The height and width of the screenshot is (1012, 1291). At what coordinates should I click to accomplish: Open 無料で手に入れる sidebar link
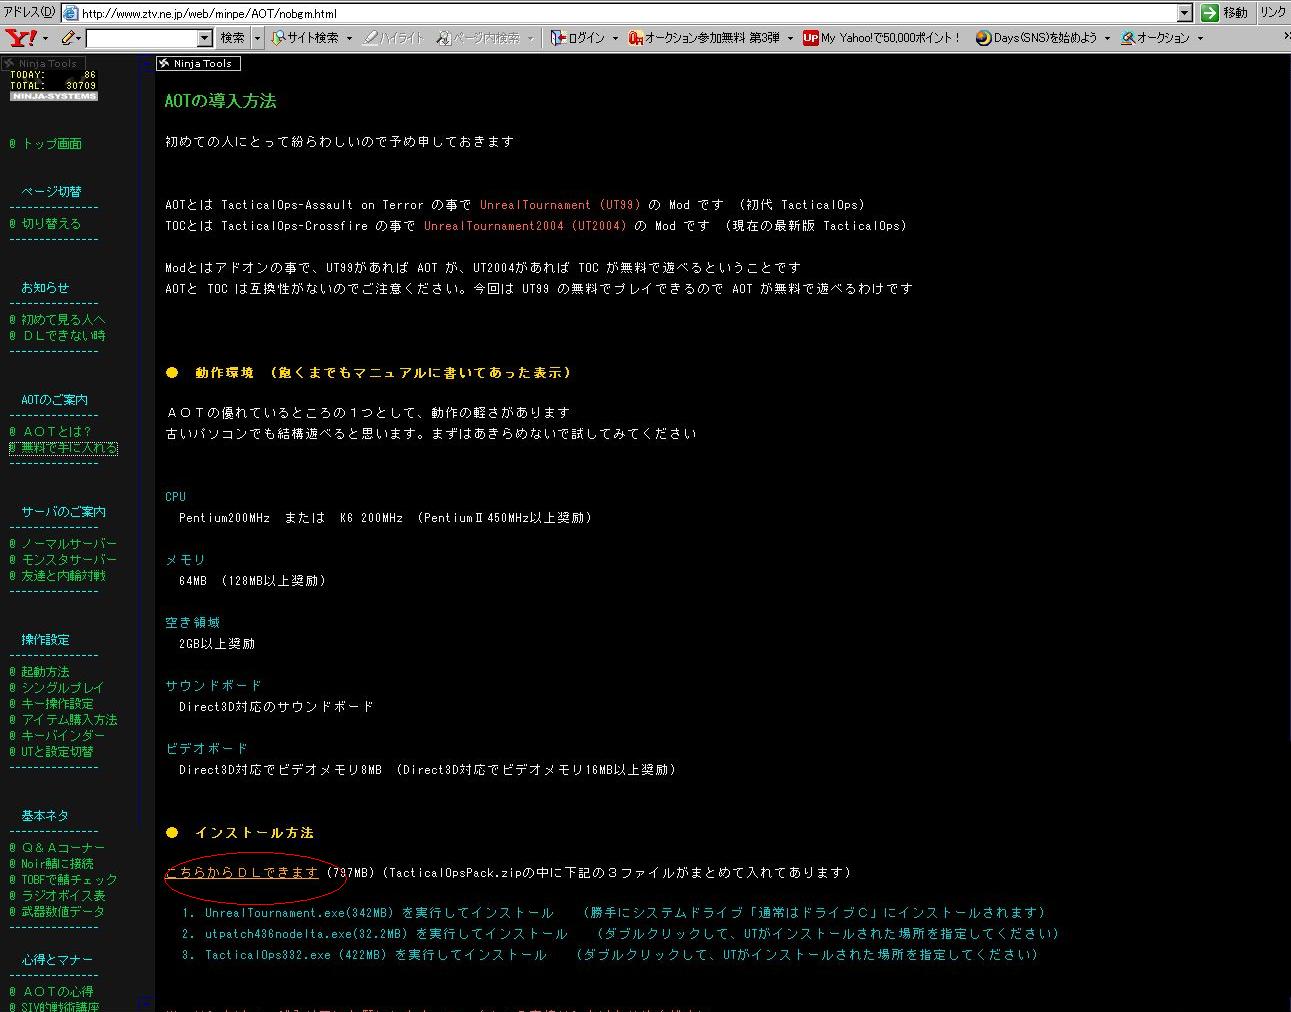tap(69, 448)
